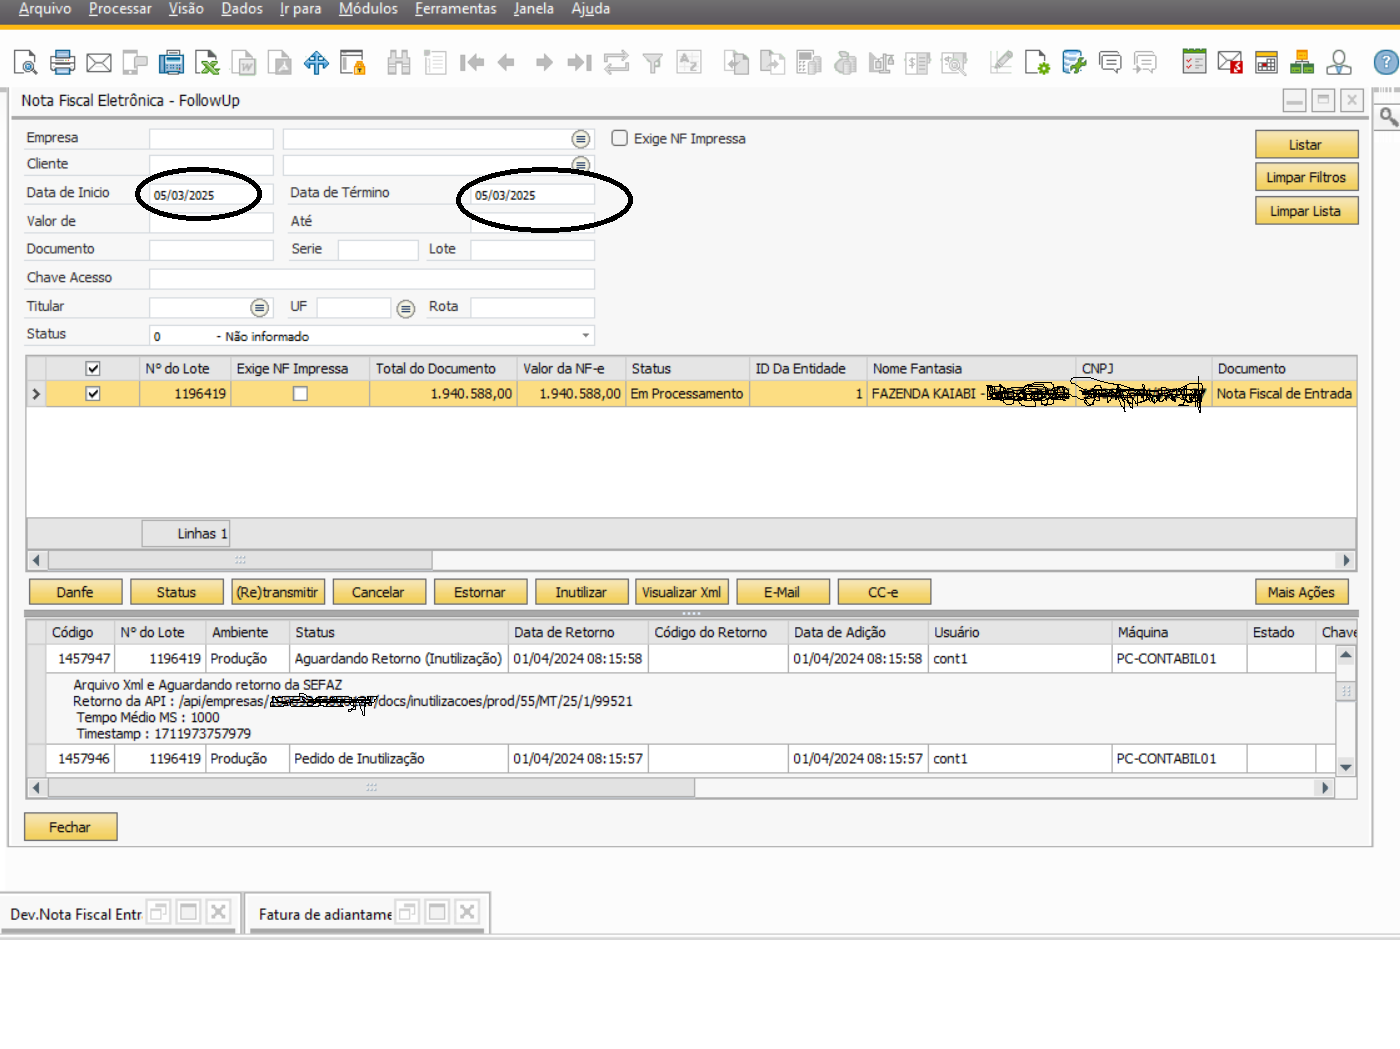Uncheck the selection box for lote 1196419
The width and height of the screenshot is (1400, 1049).
tap(93, 394)
